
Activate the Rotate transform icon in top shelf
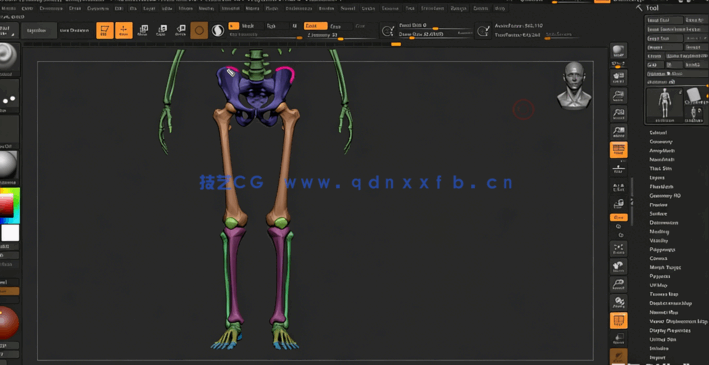tap(181, 31)
